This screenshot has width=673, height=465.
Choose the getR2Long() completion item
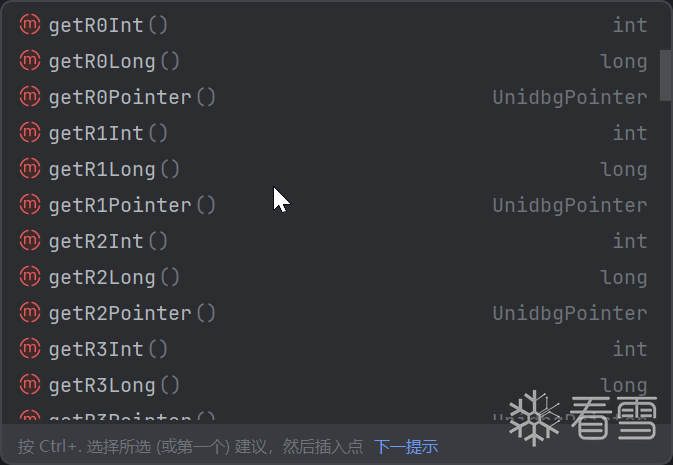(114, 277)
